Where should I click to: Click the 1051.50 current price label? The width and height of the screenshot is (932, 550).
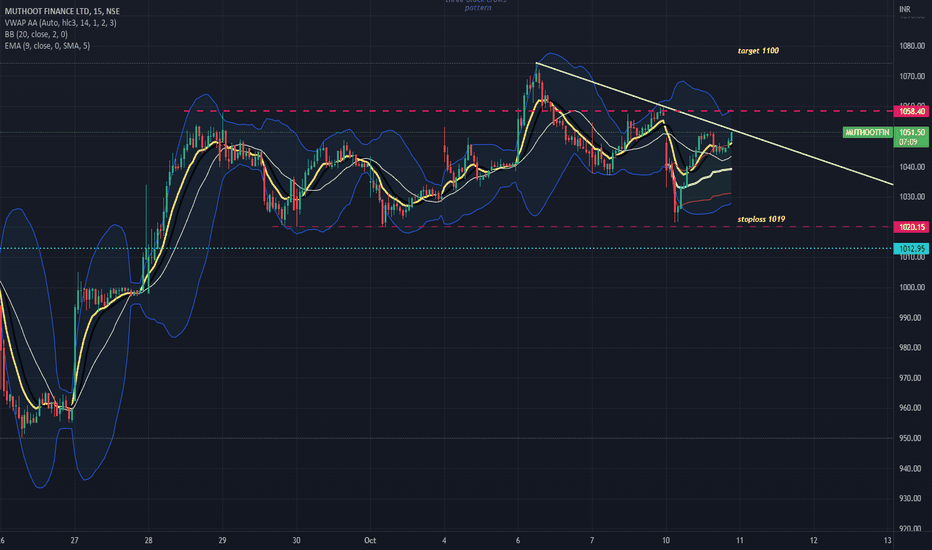tap(912, 132)
